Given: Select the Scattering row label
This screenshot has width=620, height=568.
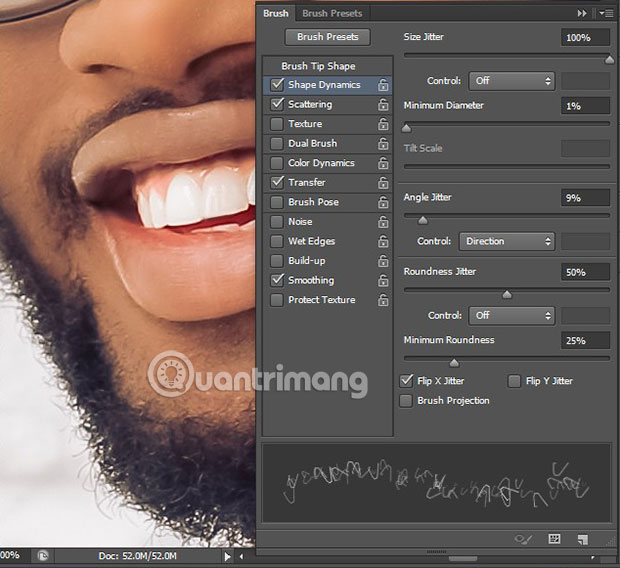Looking at the screenshot, I should [x=310, y=104].
